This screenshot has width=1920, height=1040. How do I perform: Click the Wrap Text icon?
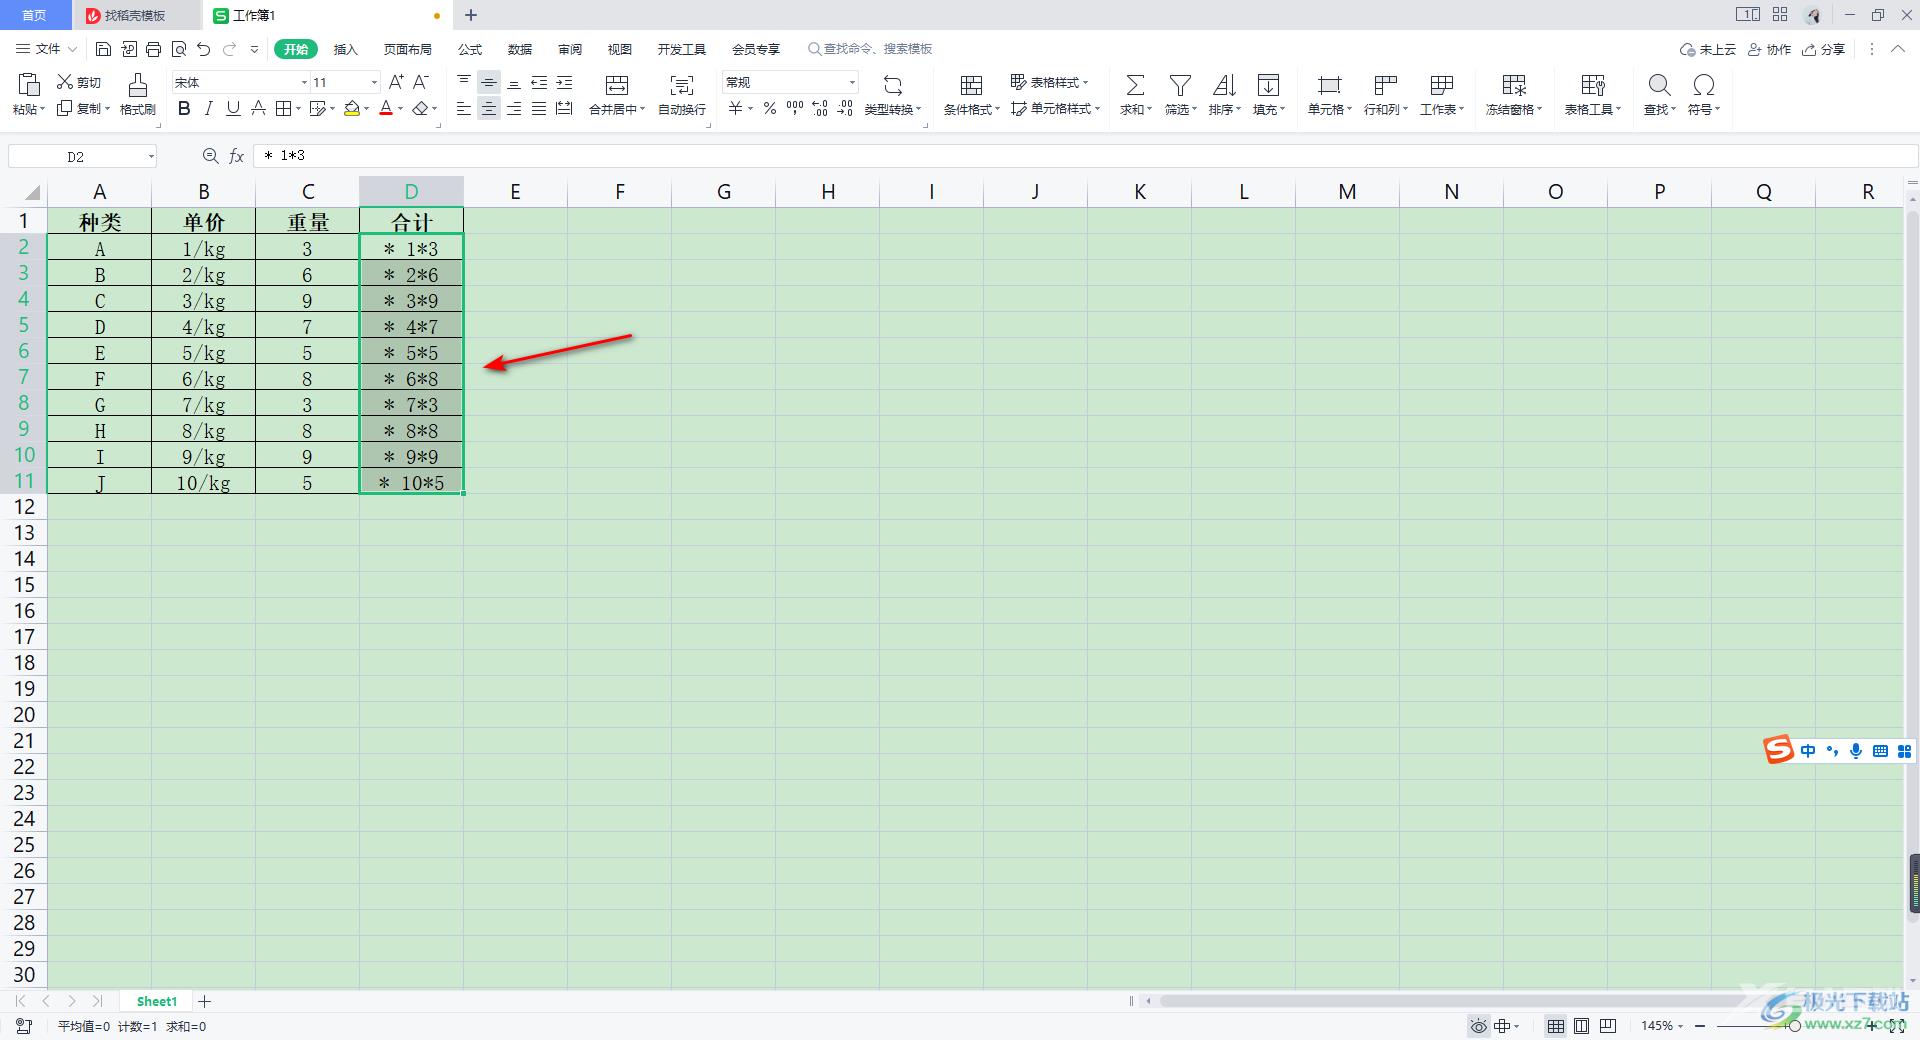682,85
